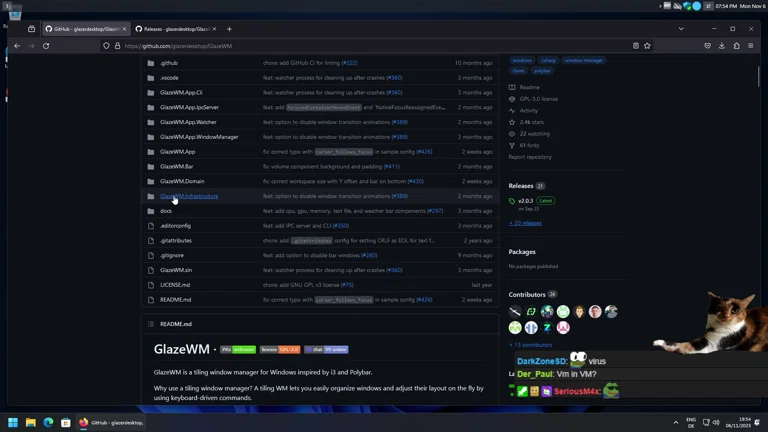Open File Explorer from the taskbar
The width and height of the screenshot is (768, 432).
(30, 423)
